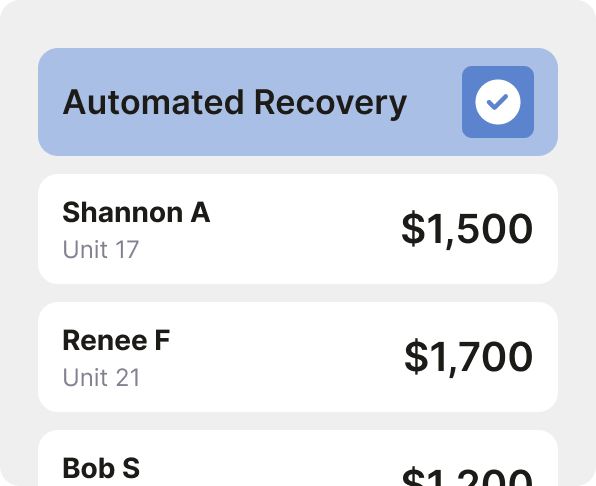Image resolution: width=596 pixels, height=486 pixels.
Task: Click the $1,200 amount for Bob S
Action: click(467, 477)
